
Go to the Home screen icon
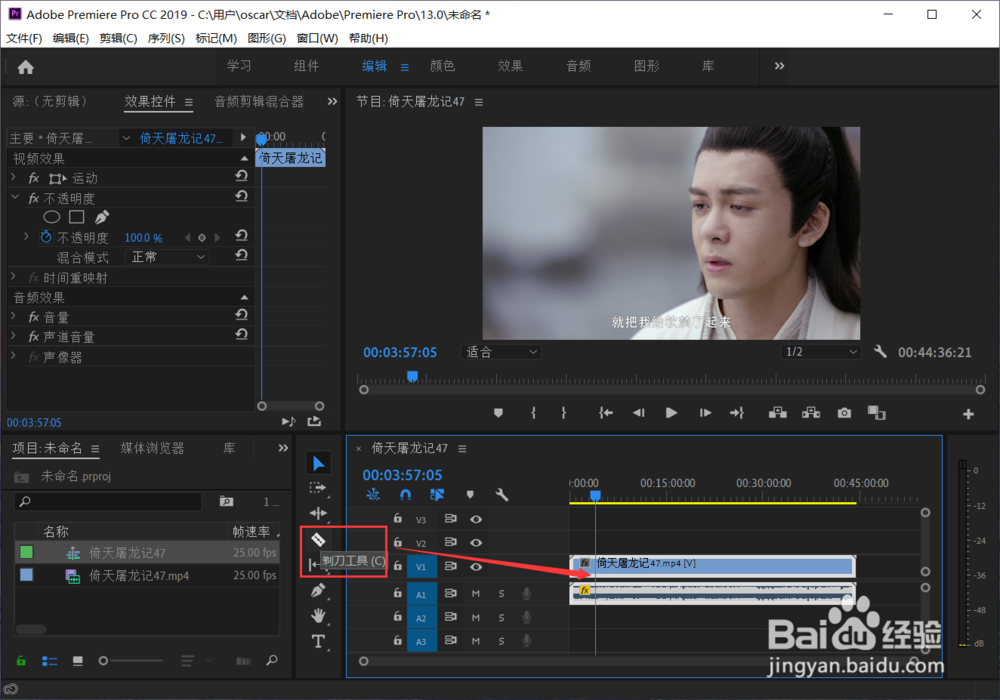point(26,67)
